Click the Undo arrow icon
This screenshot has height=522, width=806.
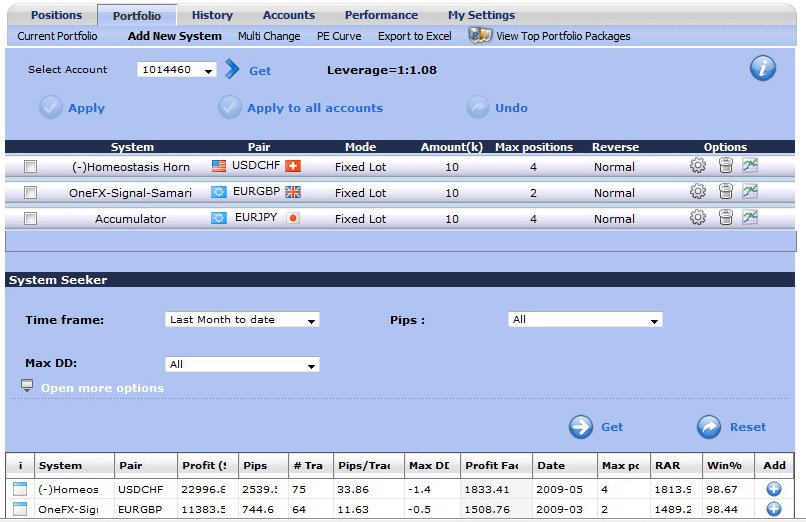click(478, 107)
